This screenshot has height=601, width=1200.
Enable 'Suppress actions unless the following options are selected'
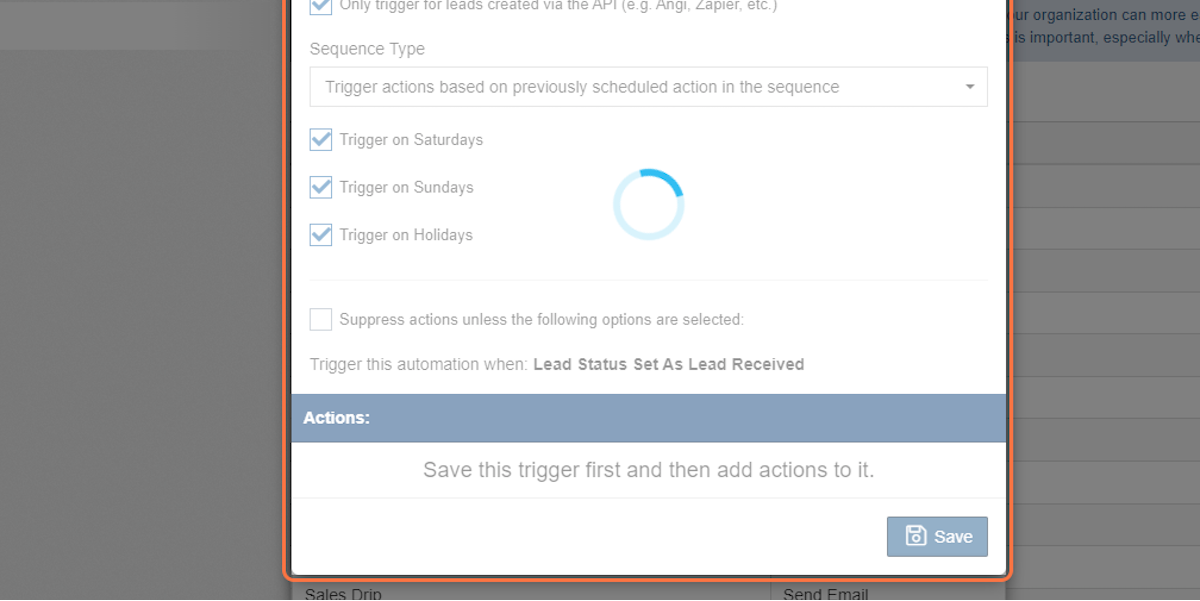coord(320,319)
